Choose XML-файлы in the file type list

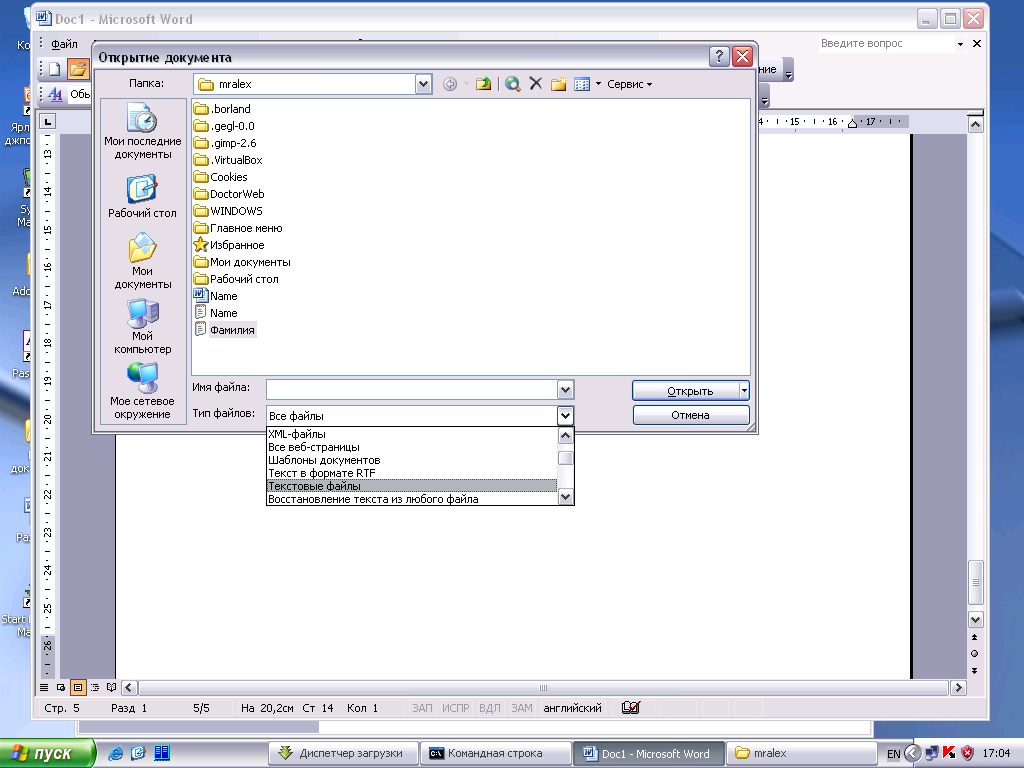click(411, 434)
